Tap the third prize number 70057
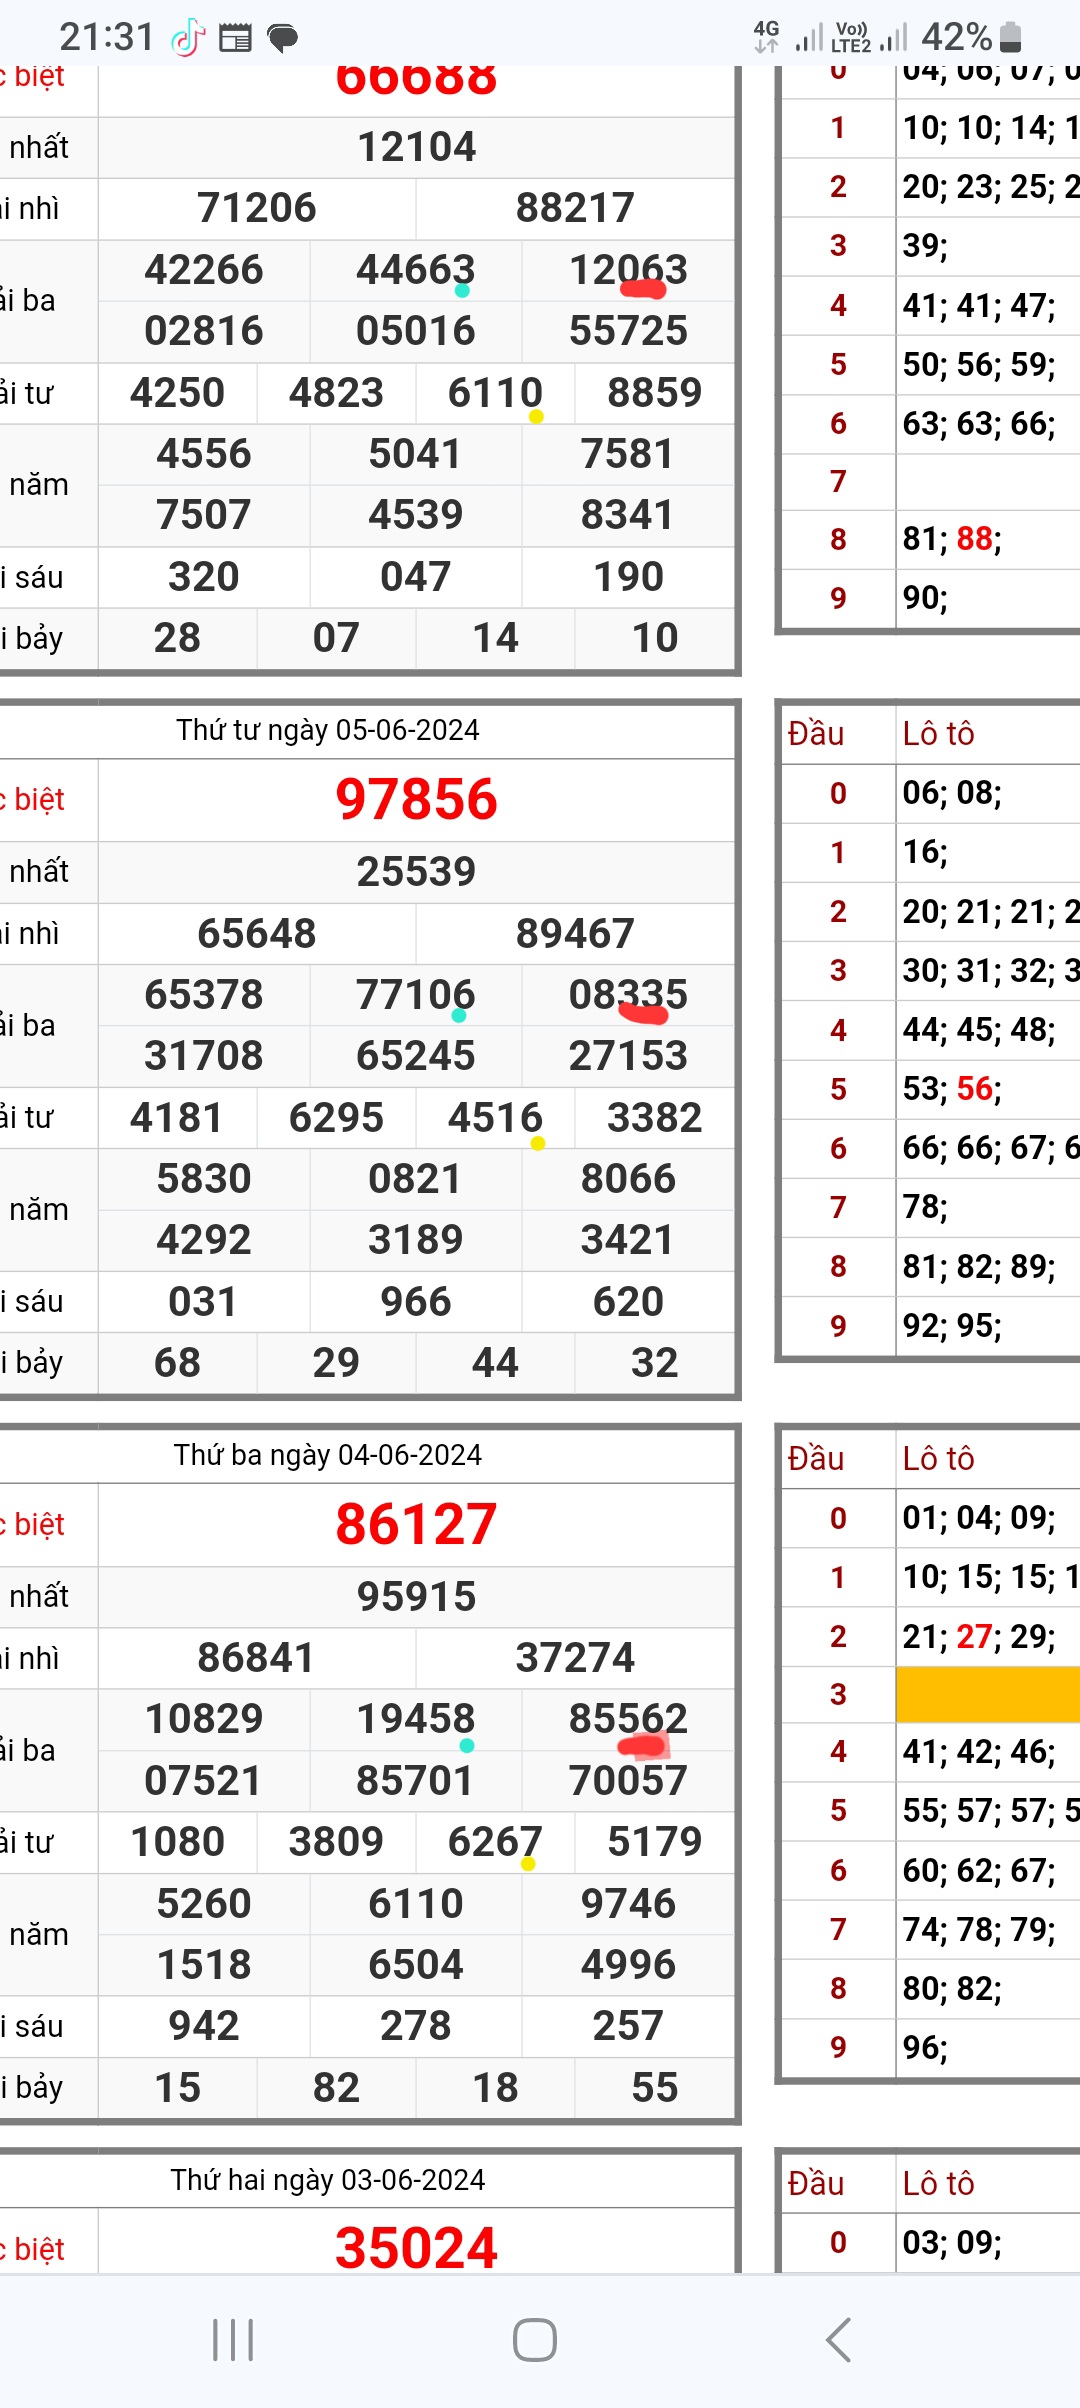This screenshot has height=2408, width=1080. 628,1781
